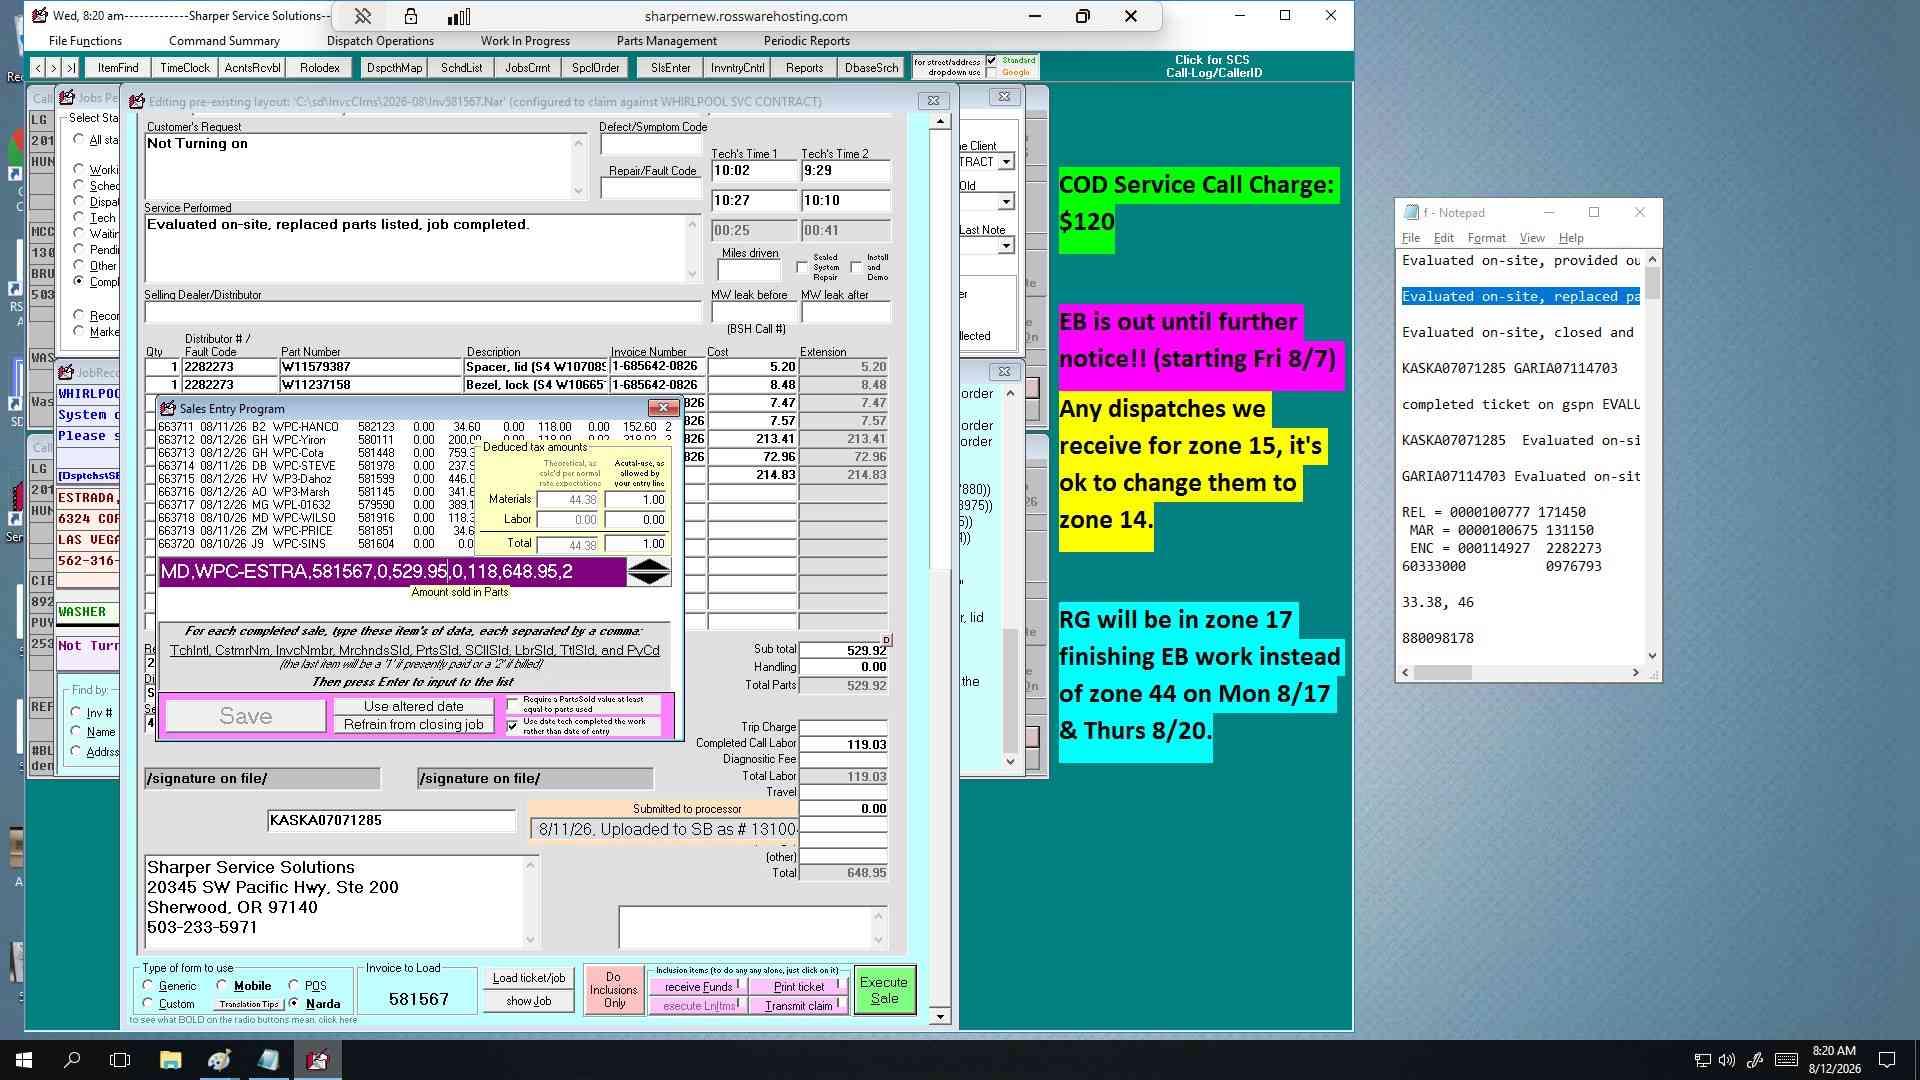Expand the Client TRACT dropdown arrow
The image size is (1920, 1080).
tap(1006, 162)
